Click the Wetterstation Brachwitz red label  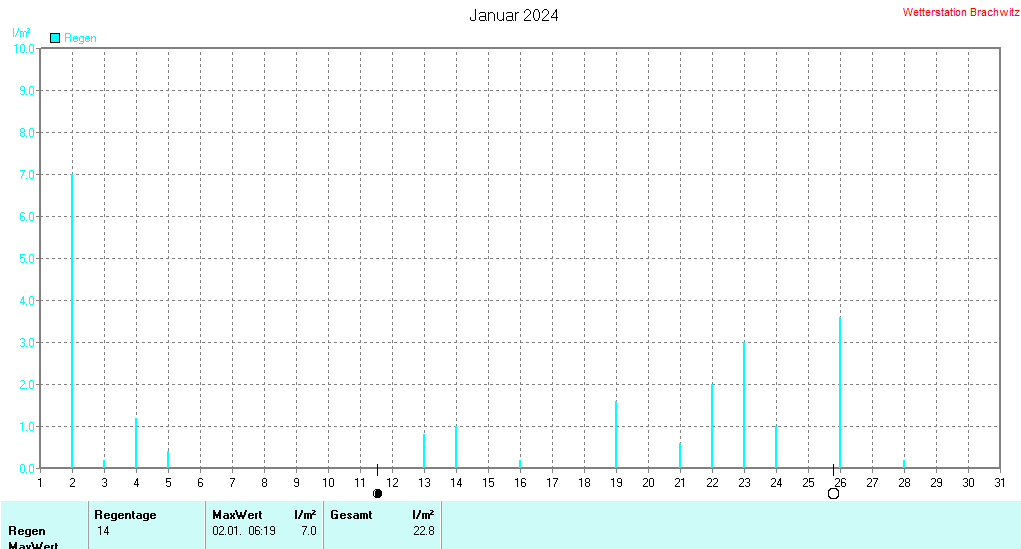(960, 12)
